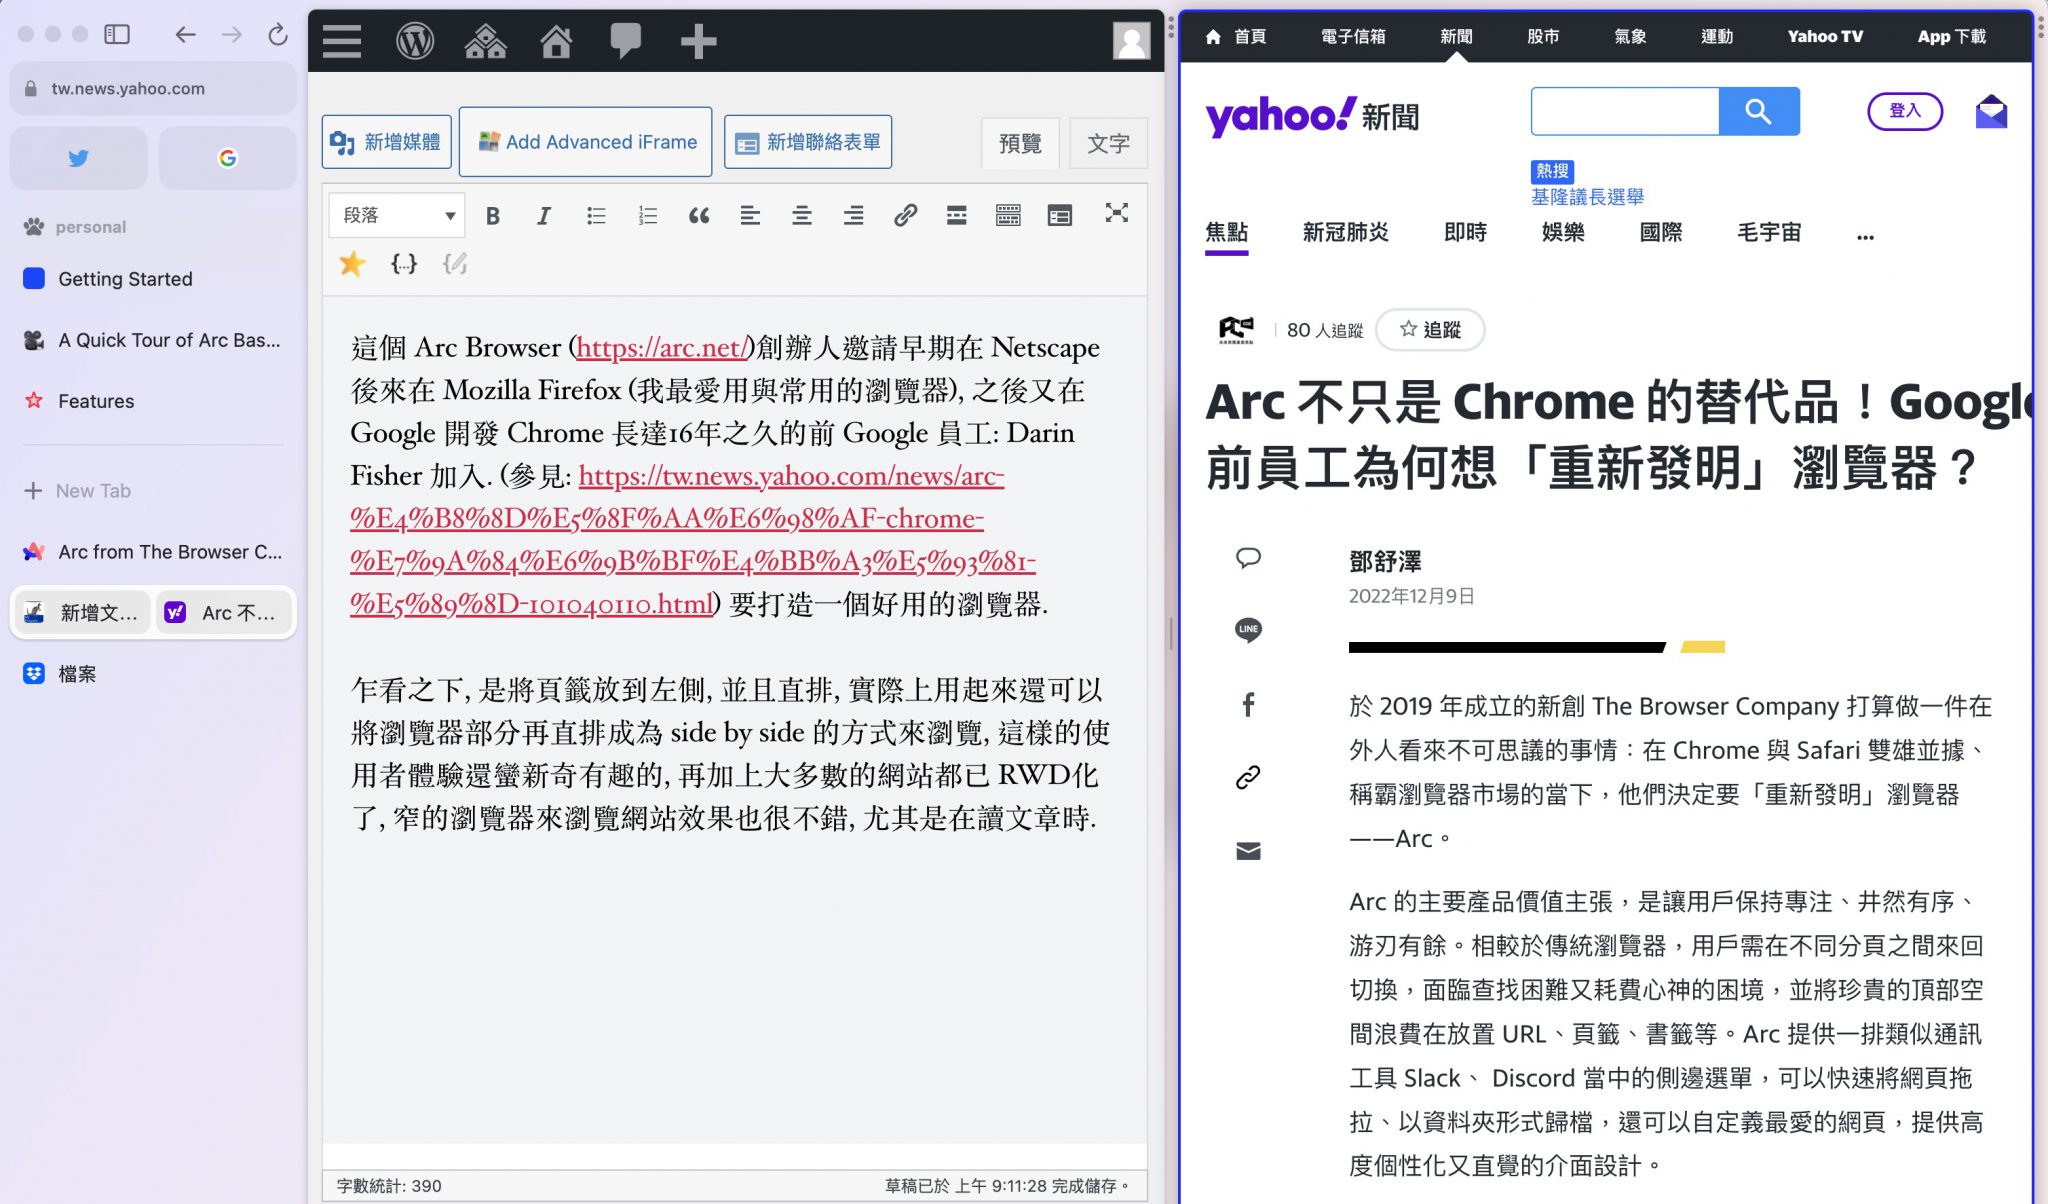Open Yahoo TV in the top nav
Viewport: 2048px width, 1204px height.
pos(1825,36)
